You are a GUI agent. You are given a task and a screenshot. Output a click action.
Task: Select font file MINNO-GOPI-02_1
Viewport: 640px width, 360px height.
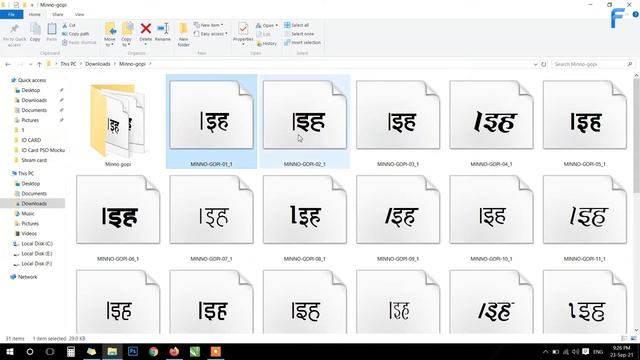[305, 121]
